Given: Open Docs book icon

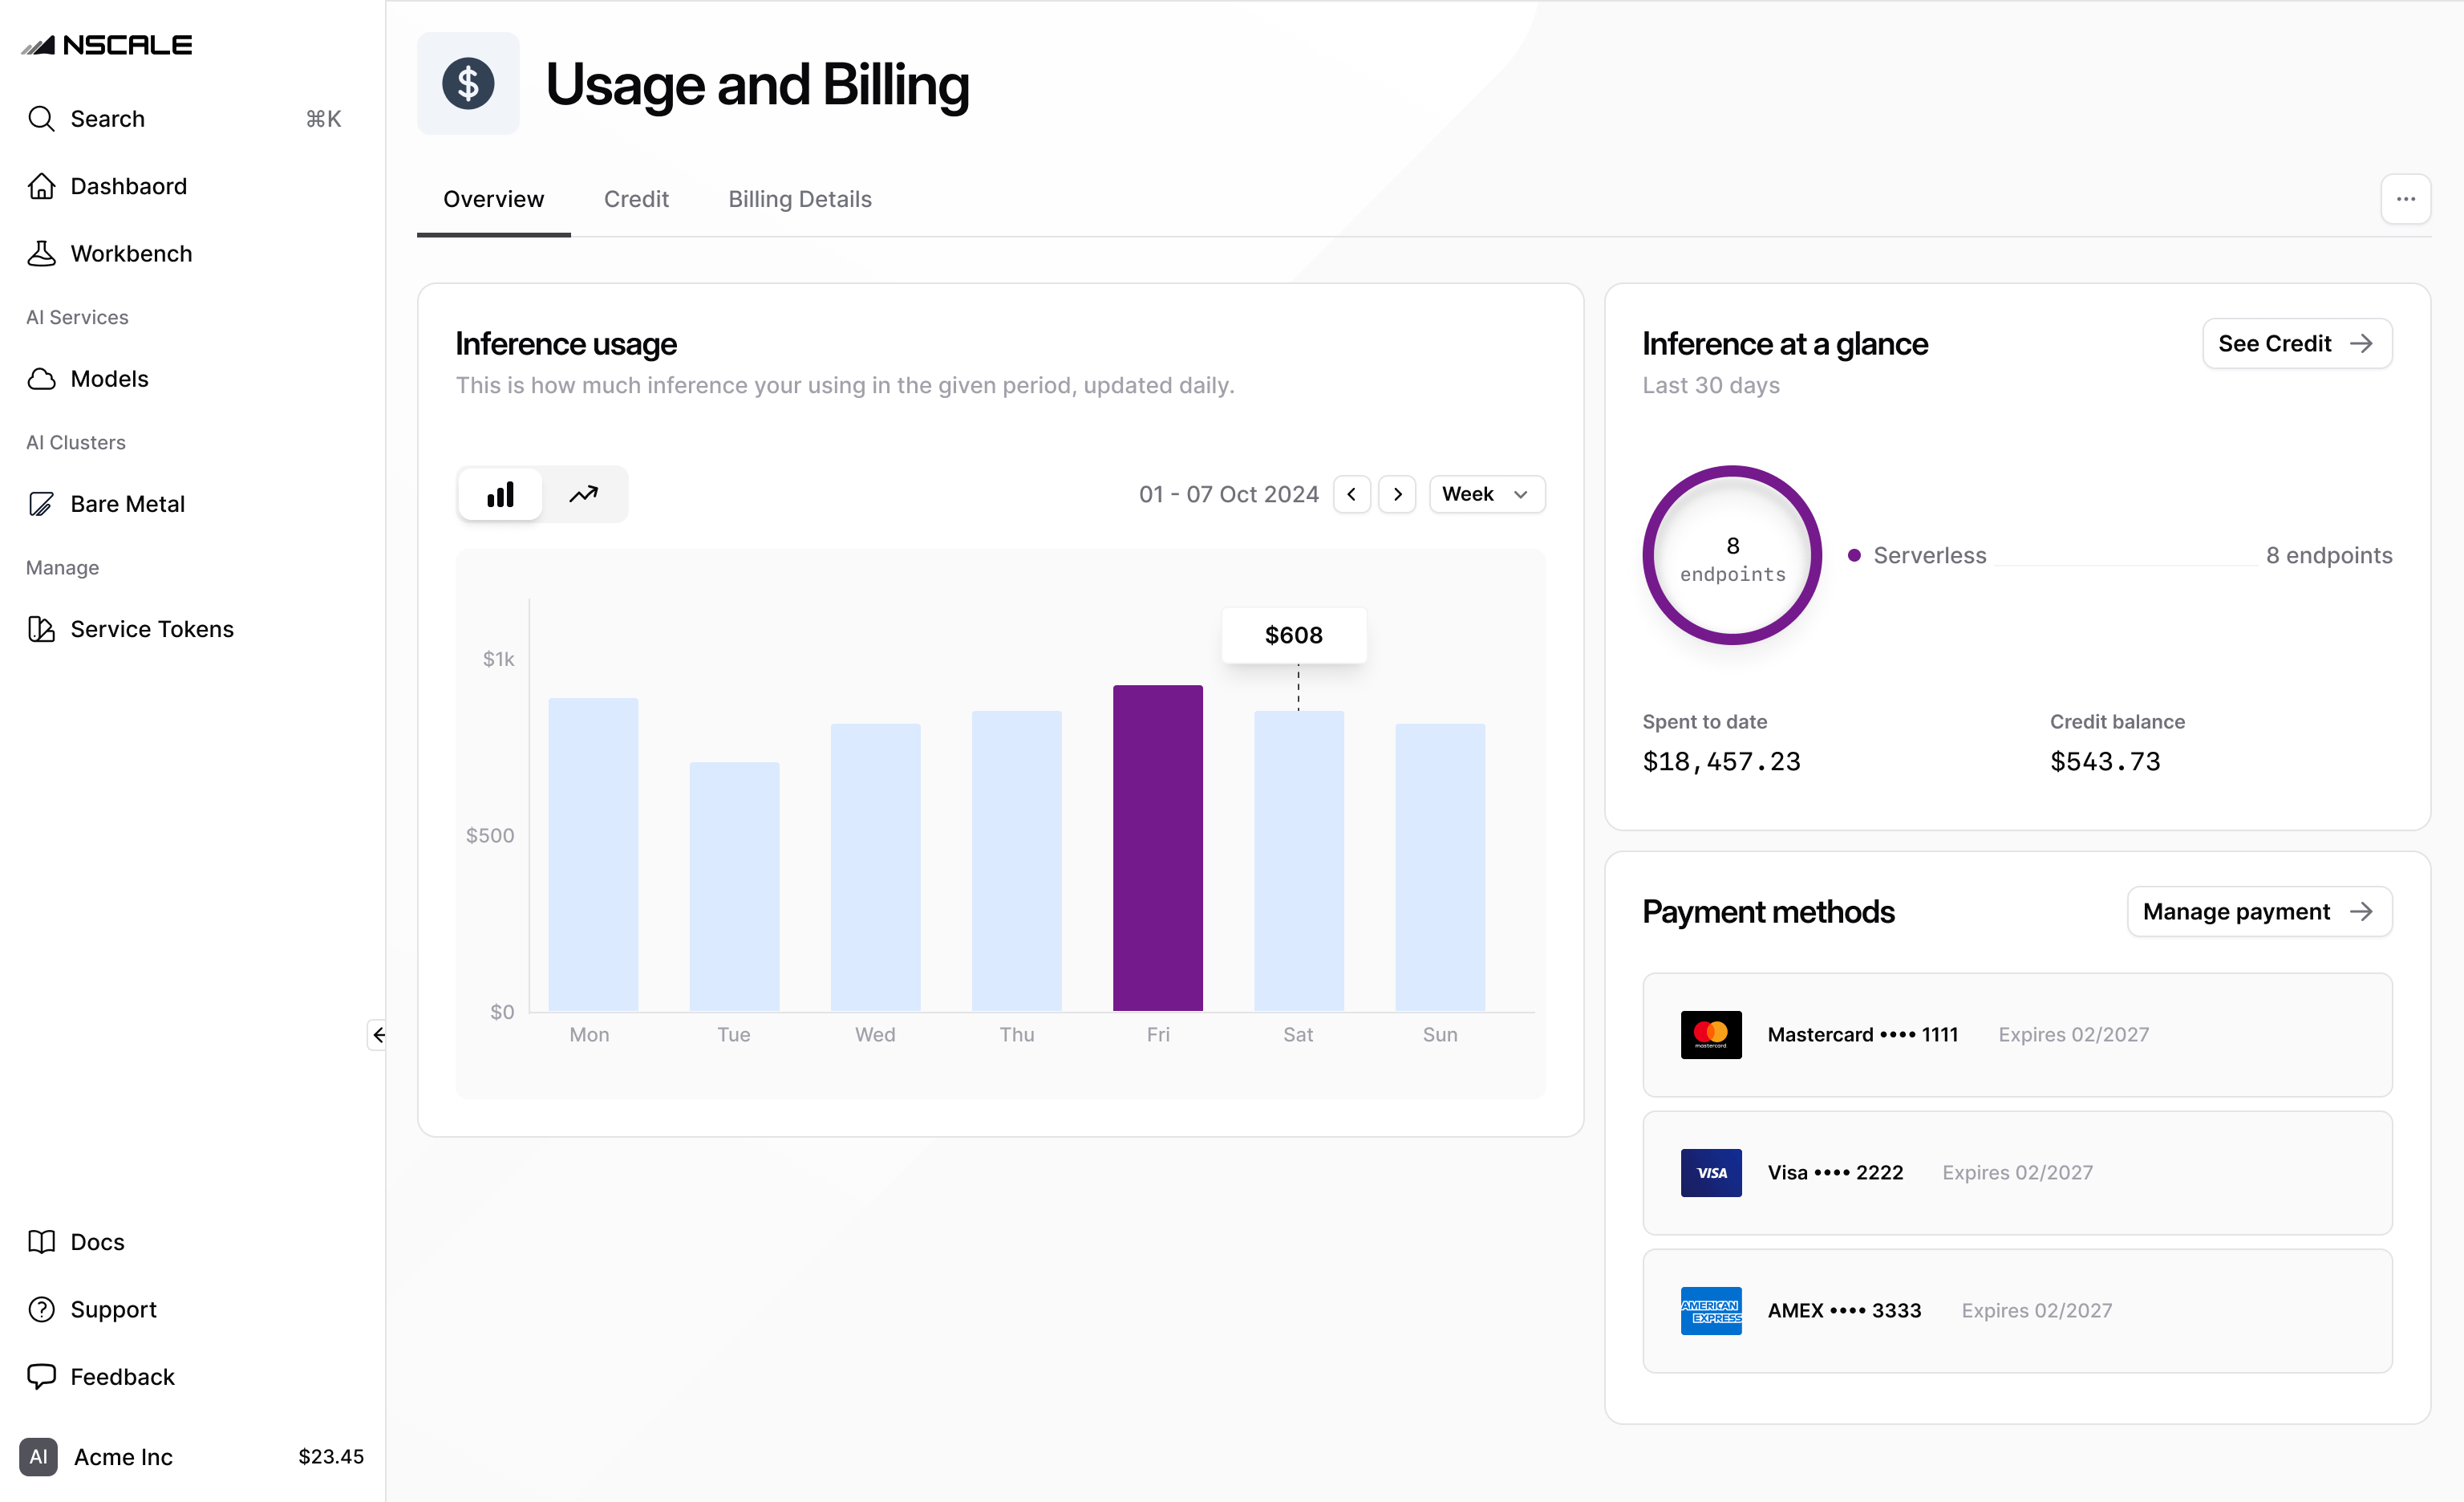Looking at the screenshot, I should coord(41,1242).
